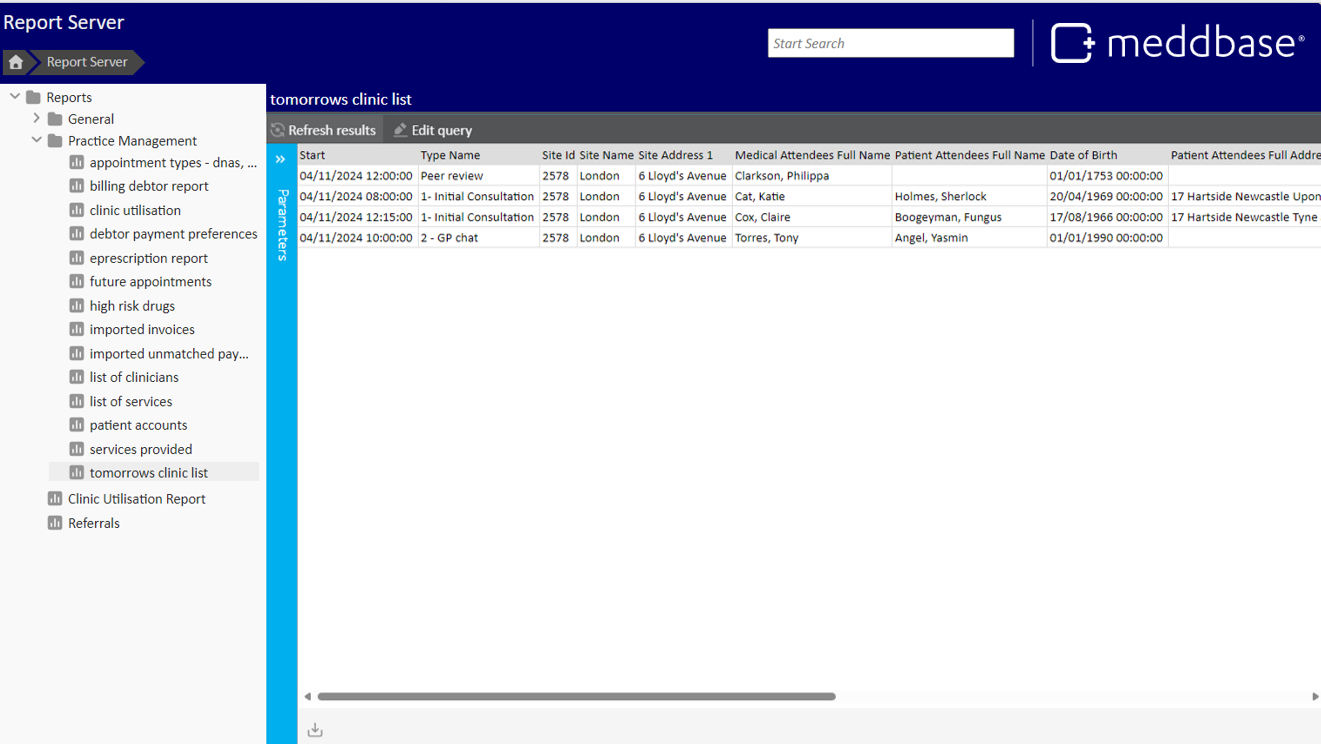Open the patient accounts report

[x=138, y=425]
